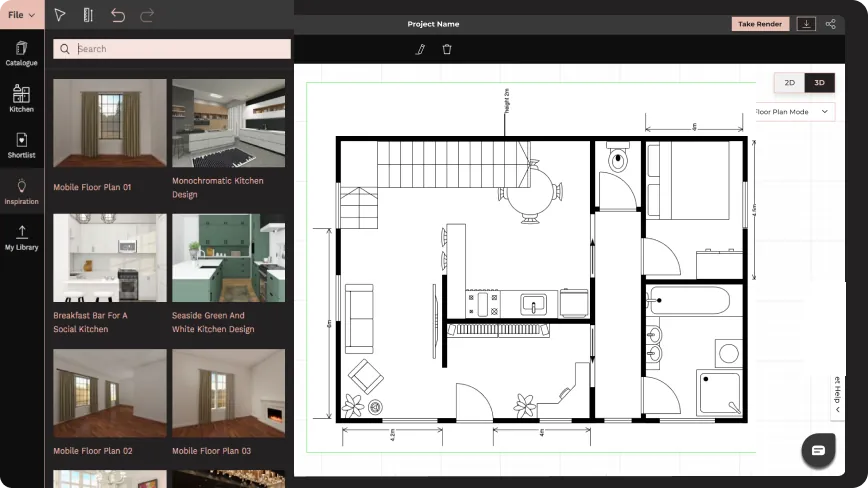Select the kitchen stove cooktop
The height and width of the screenshot is (488, 868).
tap(482, 304)
